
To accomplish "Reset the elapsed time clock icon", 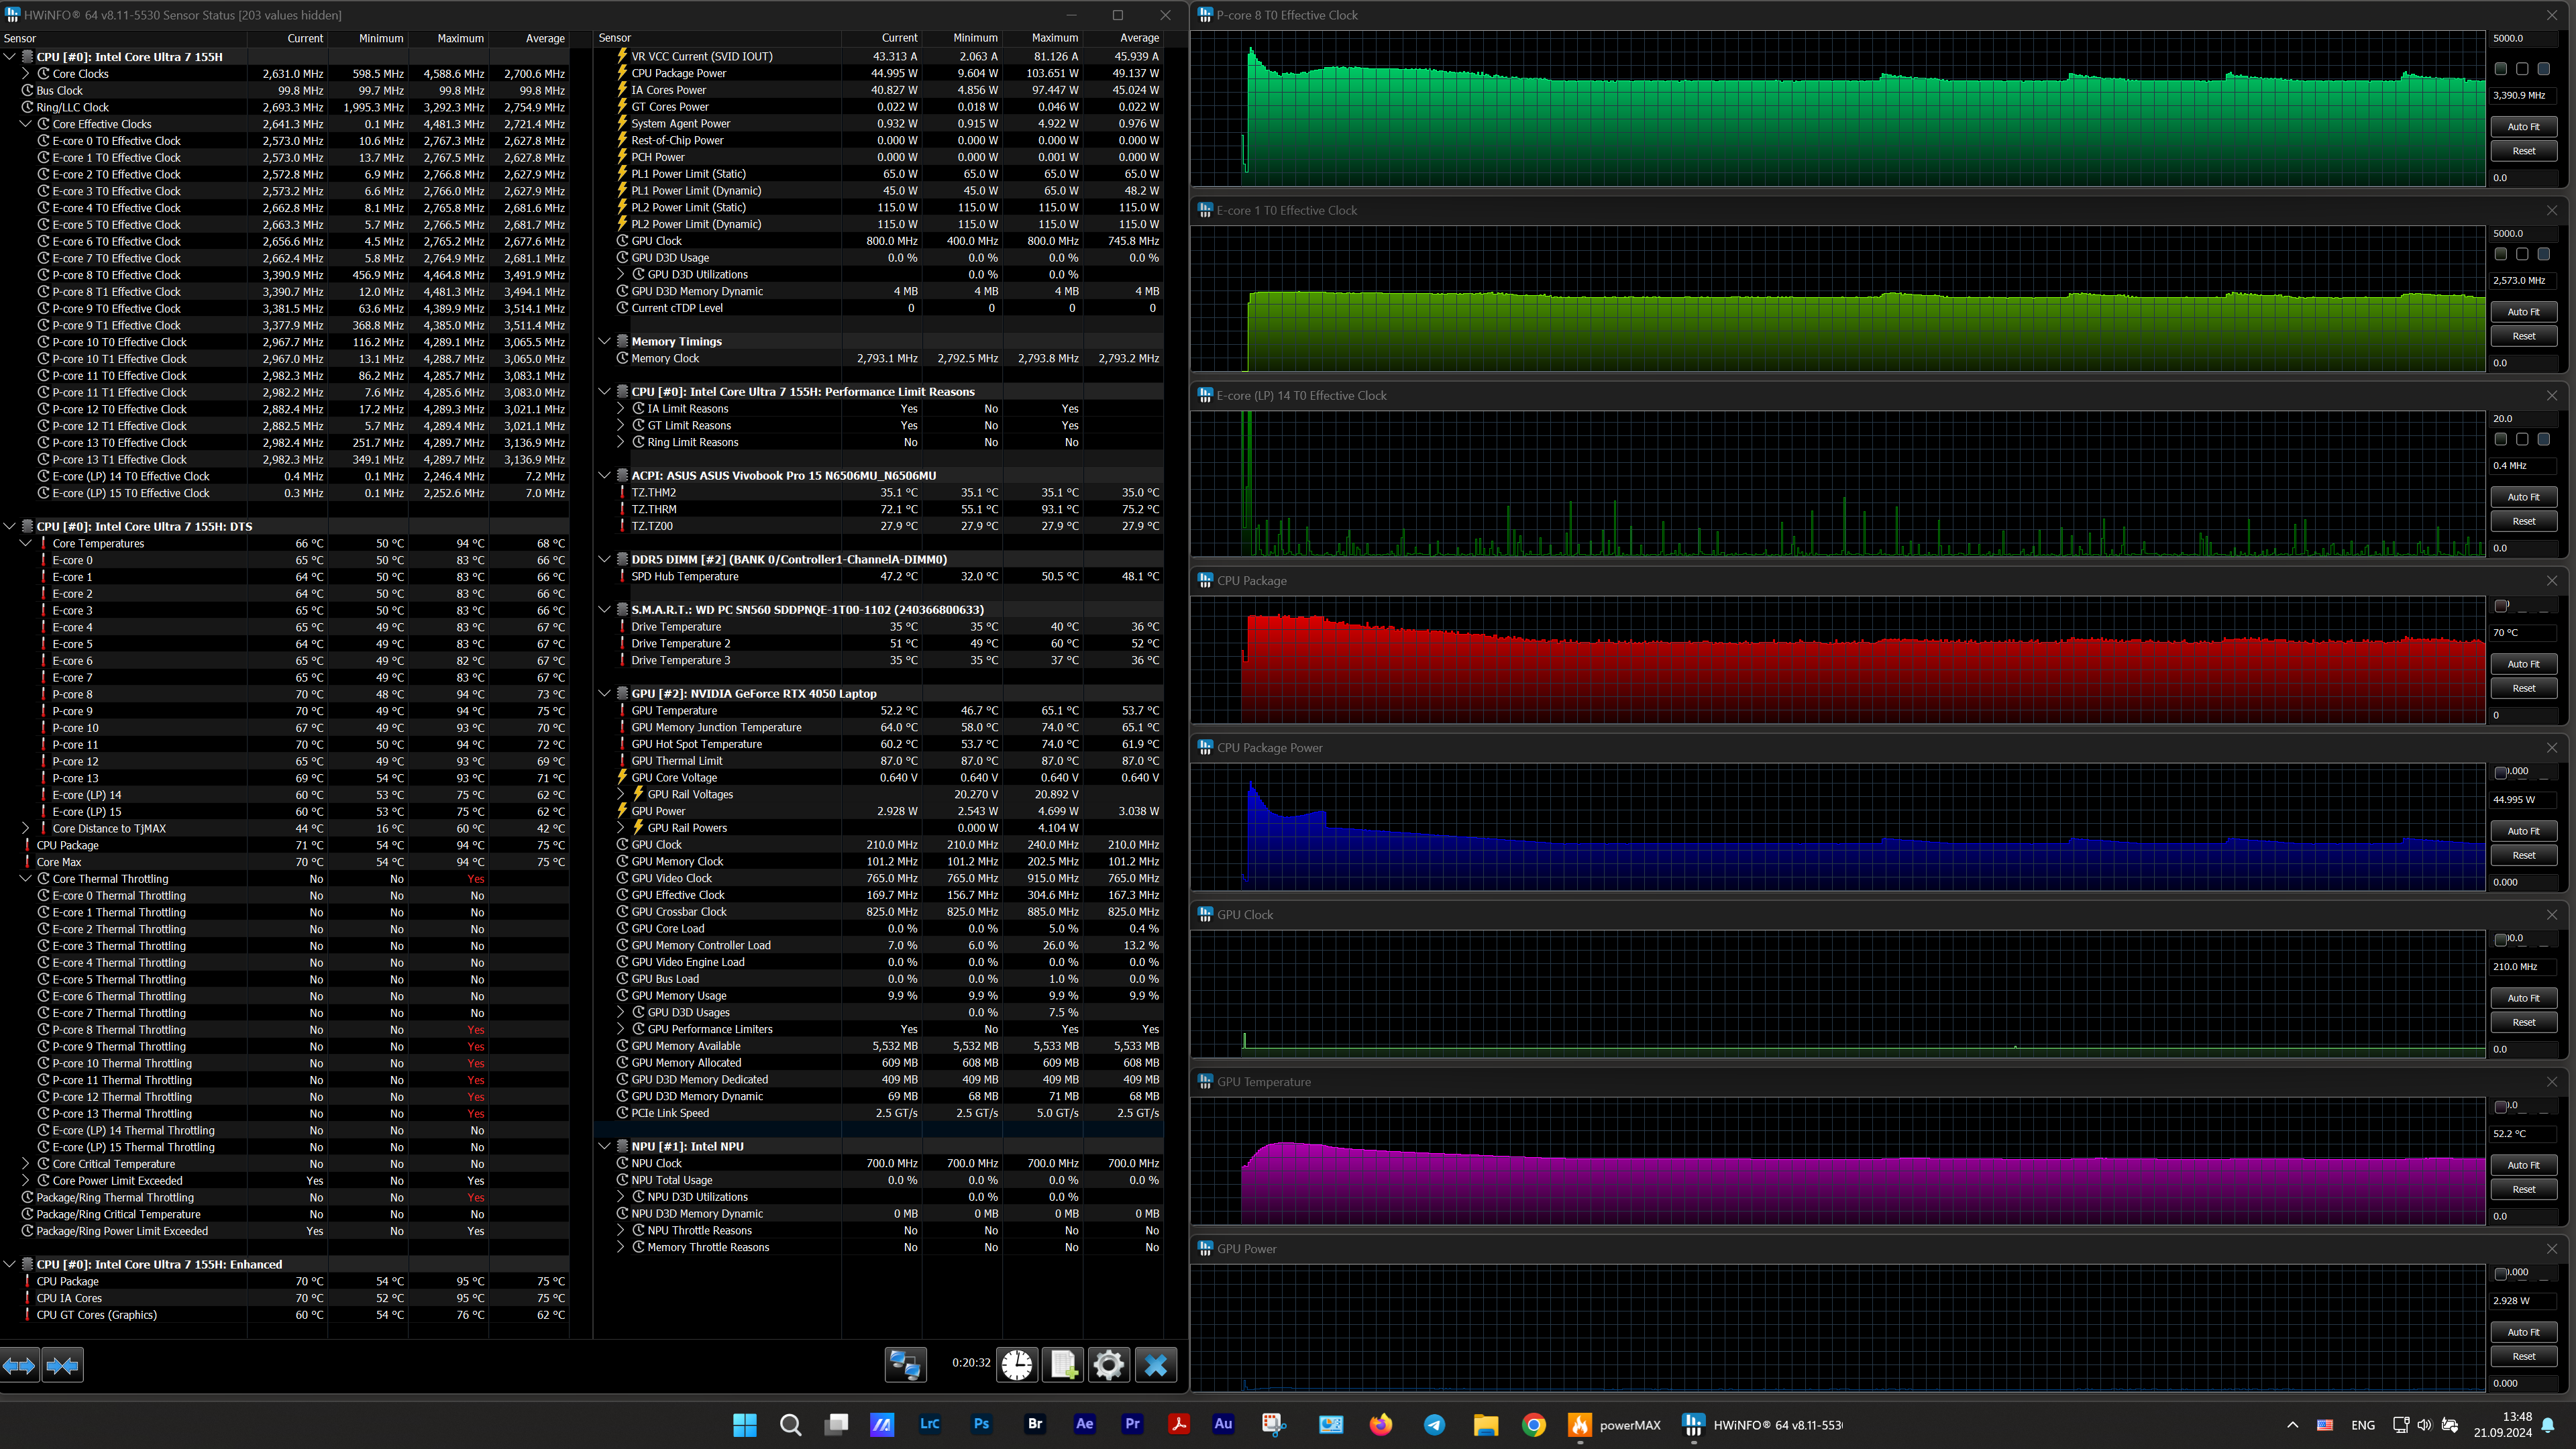I will click(x=1017, y=1365).
